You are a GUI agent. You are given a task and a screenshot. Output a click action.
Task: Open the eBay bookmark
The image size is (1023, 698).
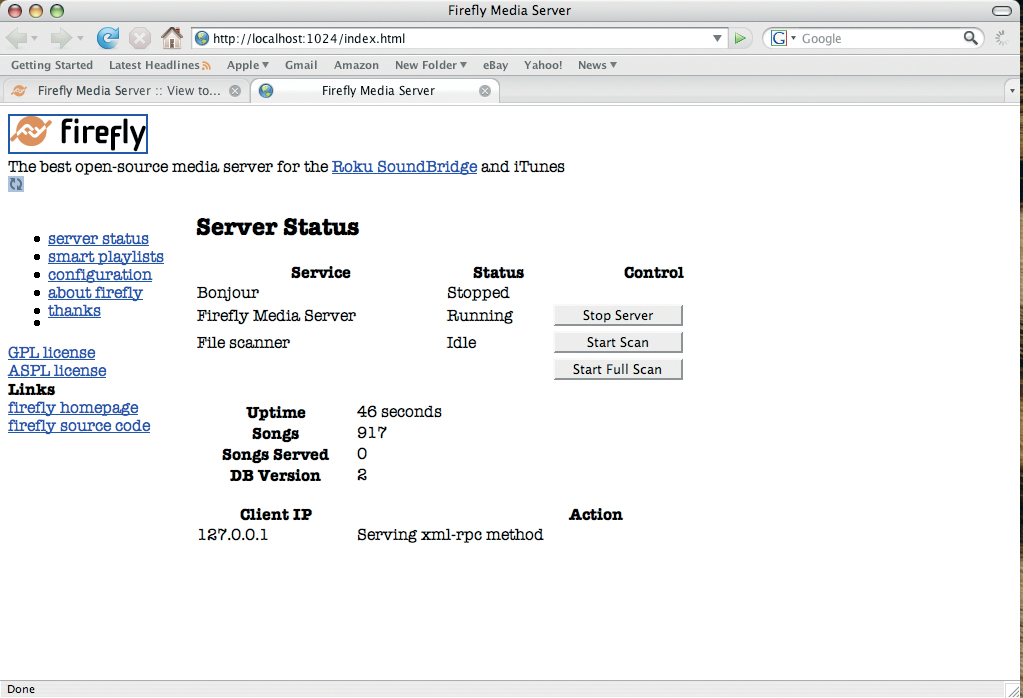click(495, 65)
